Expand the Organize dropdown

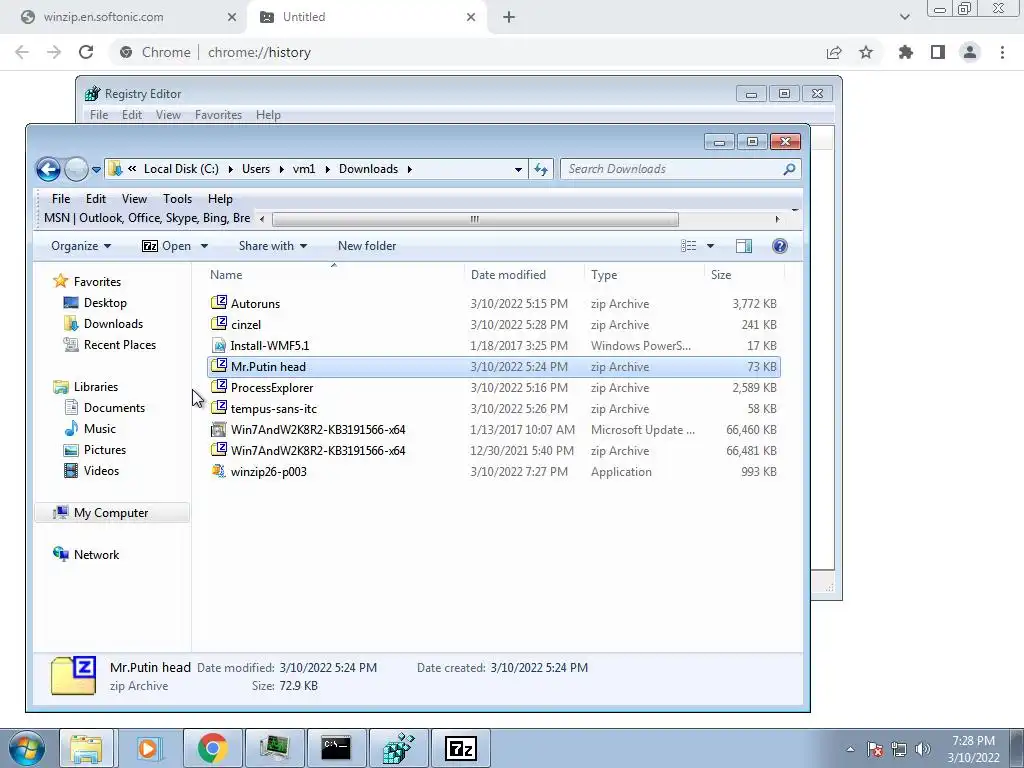click(x=82, y=246)
